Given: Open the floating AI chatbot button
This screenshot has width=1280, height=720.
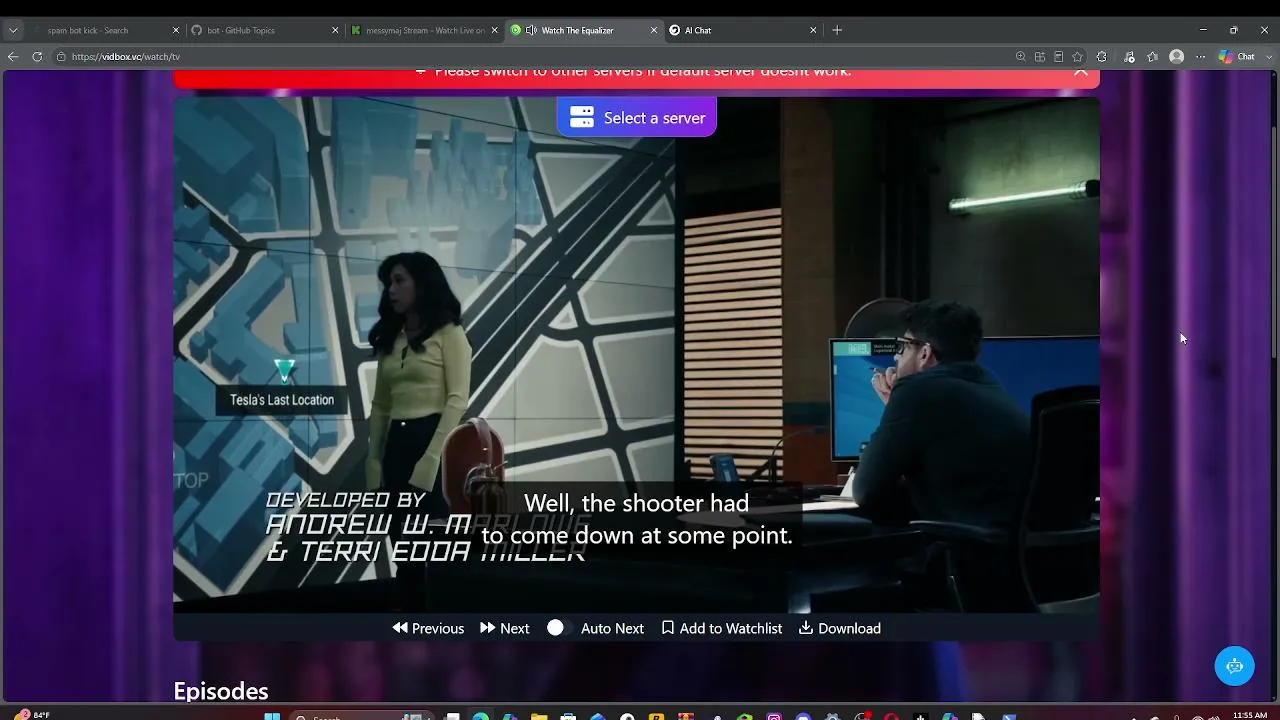Looking at the screenshot, I should click(x=1234, y=666).
